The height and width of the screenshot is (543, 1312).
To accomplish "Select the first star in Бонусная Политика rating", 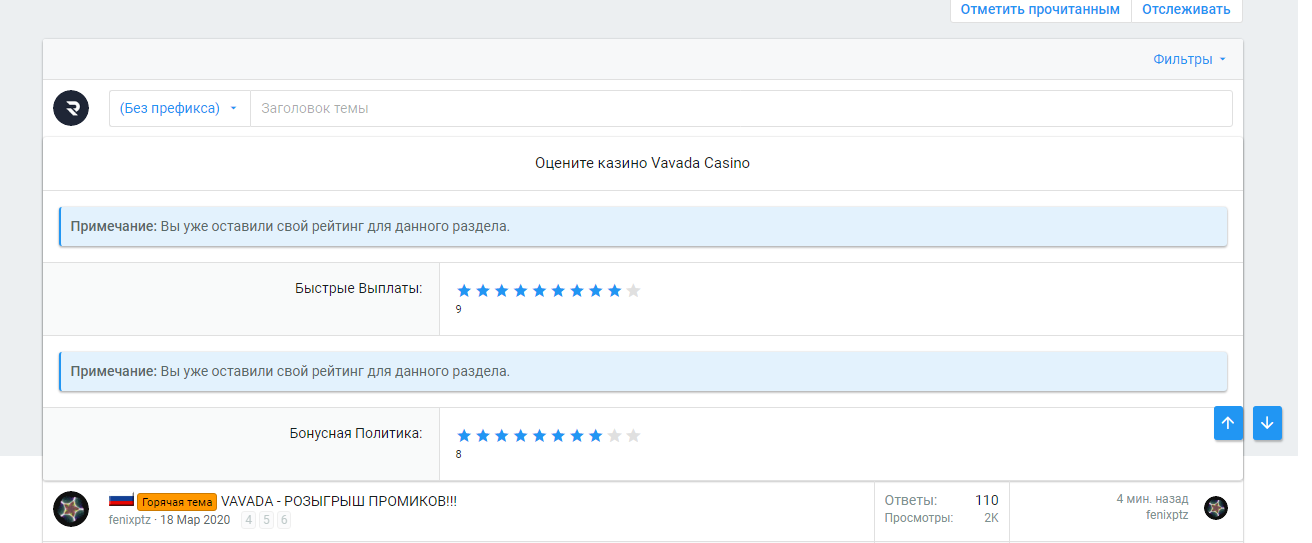I will point(464,436).
